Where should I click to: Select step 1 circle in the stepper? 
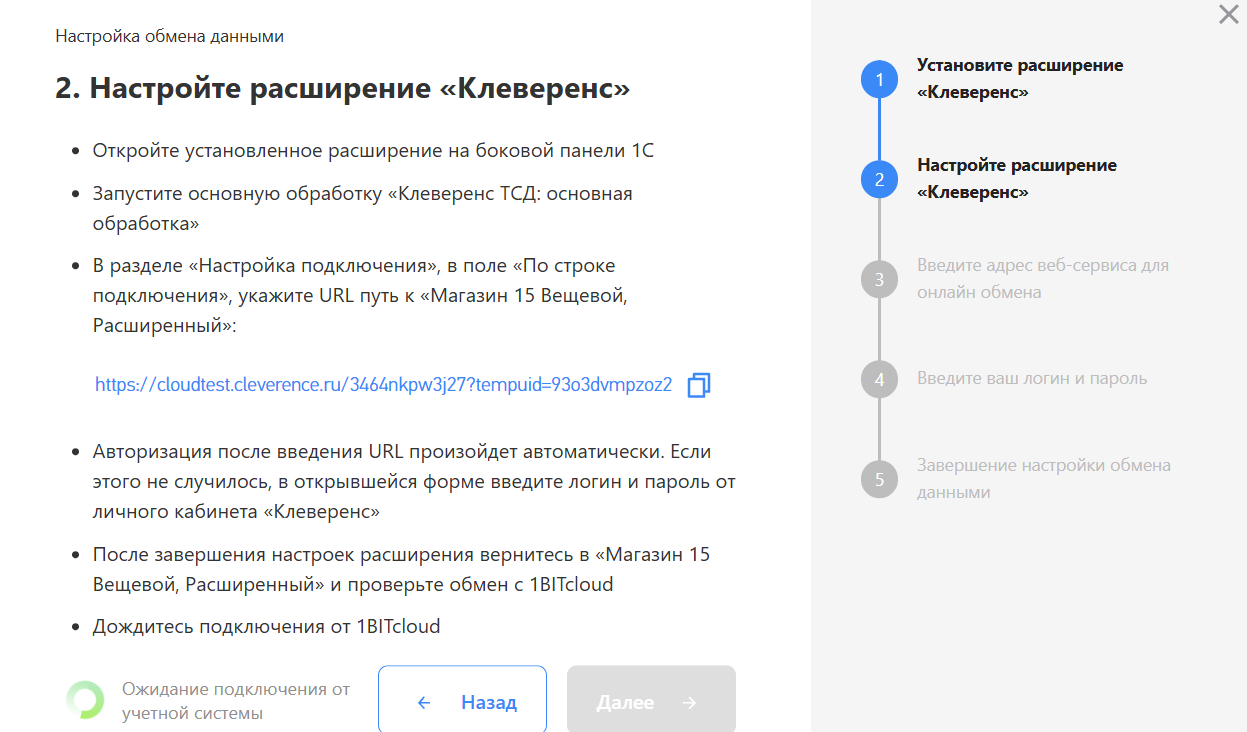[879, 79]
